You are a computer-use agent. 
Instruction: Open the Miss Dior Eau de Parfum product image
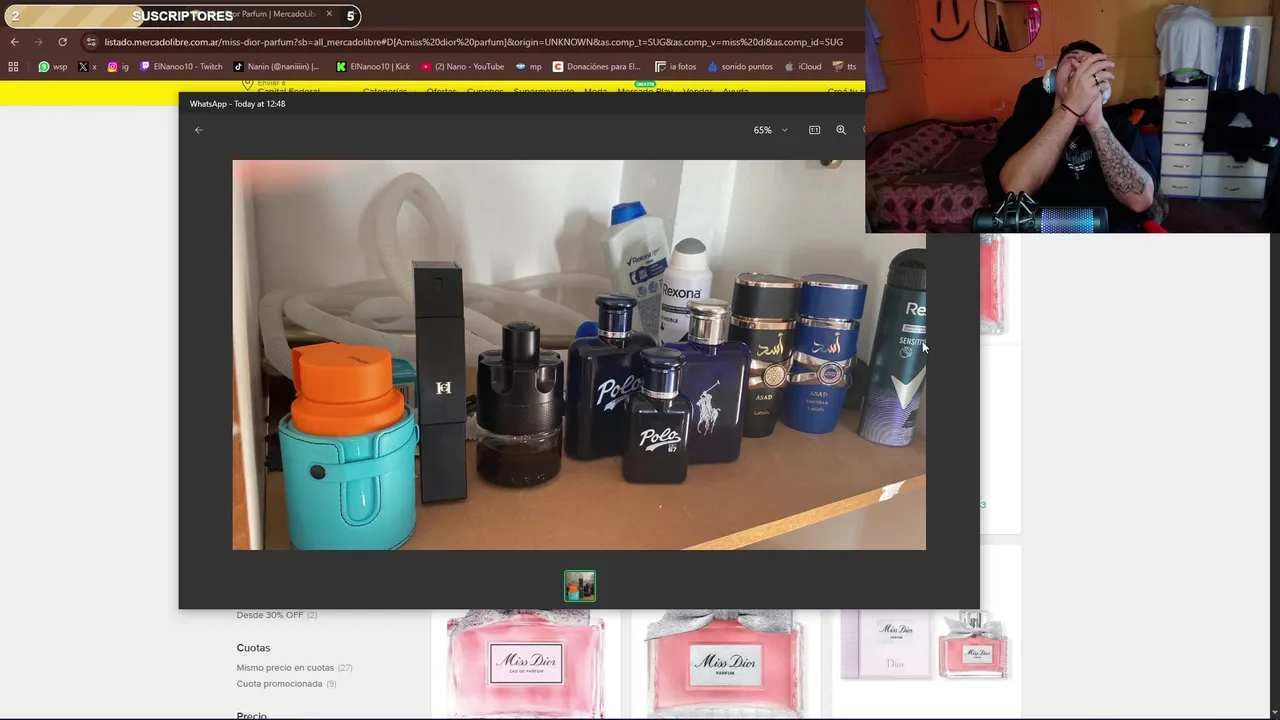[525, 662]
